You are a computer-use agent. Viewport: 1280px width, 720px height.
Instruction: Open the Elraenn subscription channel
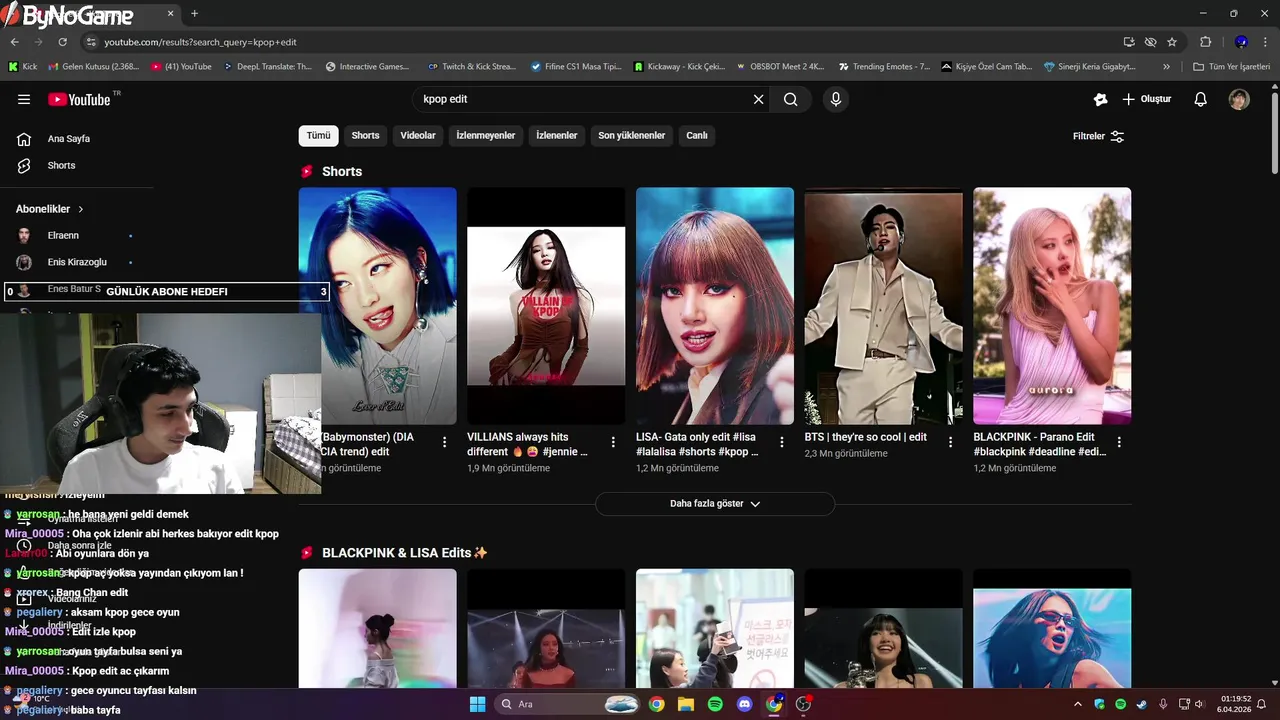63,235
